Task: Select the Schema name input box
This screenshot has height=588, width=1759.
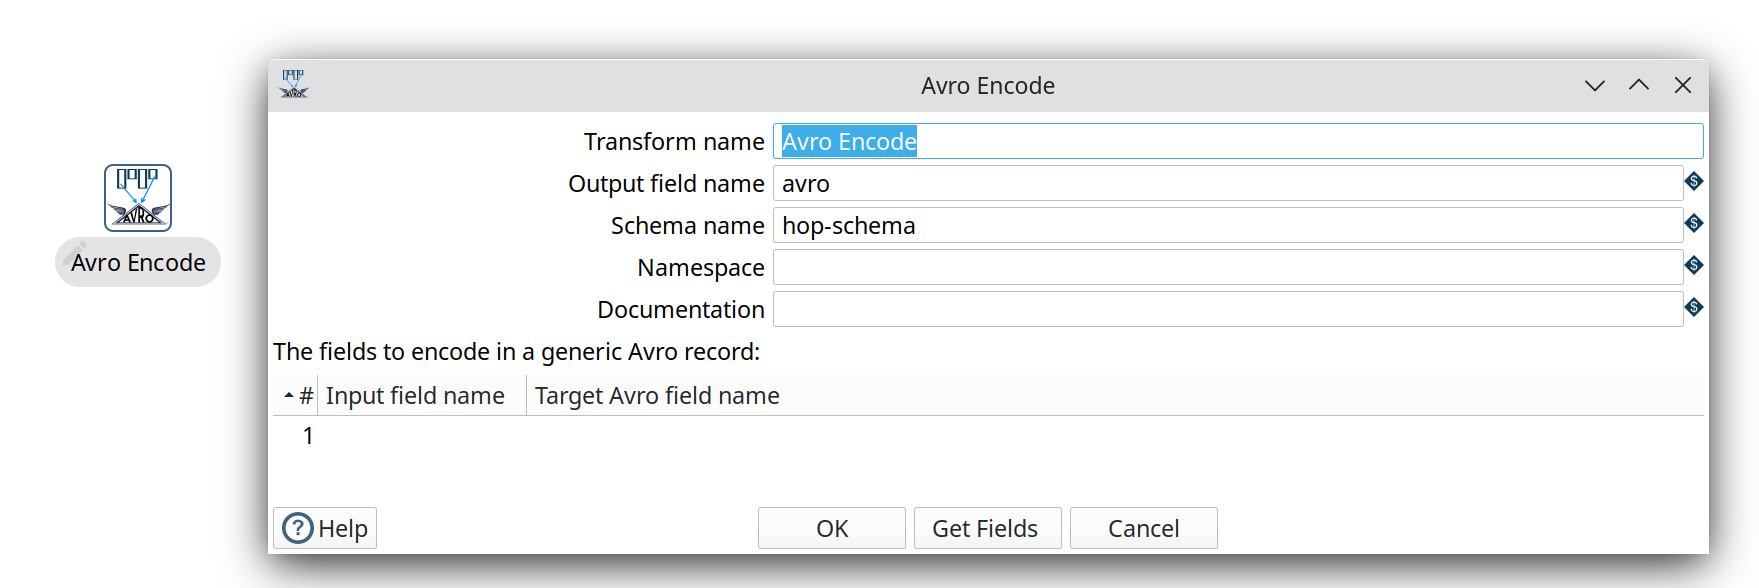Action: [x=1227, y=226]
